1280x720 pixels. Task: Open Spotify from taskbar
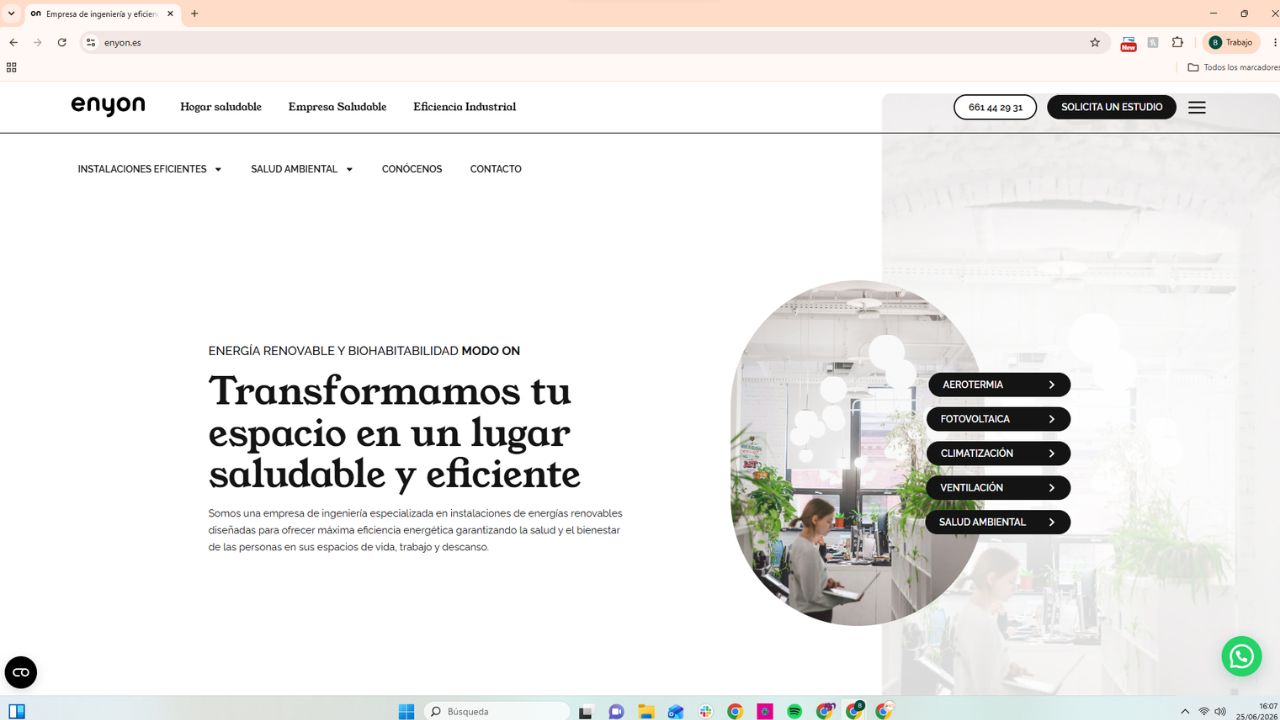tap(795, 712)
